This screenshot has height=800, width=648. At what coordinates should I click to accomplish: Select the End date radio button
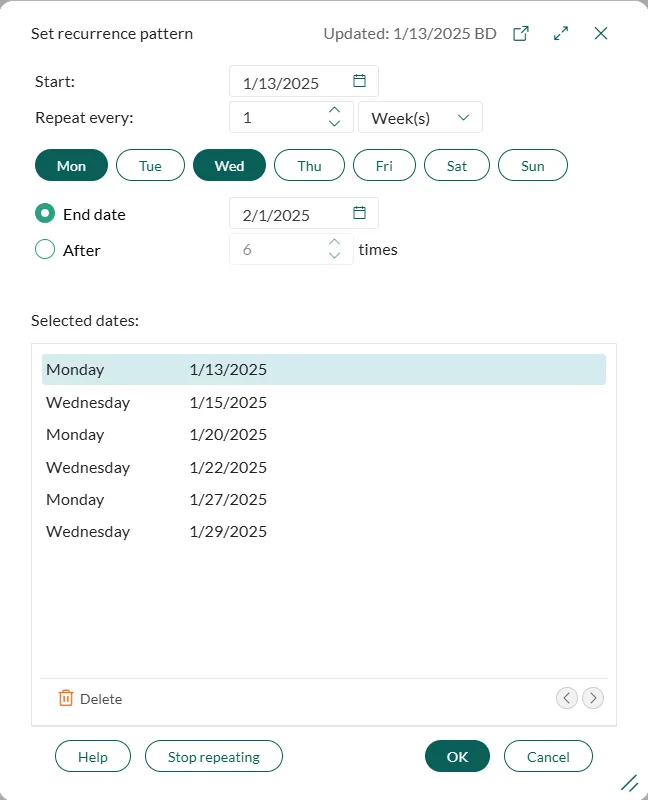pyautogui.click(x=45, y=214)
